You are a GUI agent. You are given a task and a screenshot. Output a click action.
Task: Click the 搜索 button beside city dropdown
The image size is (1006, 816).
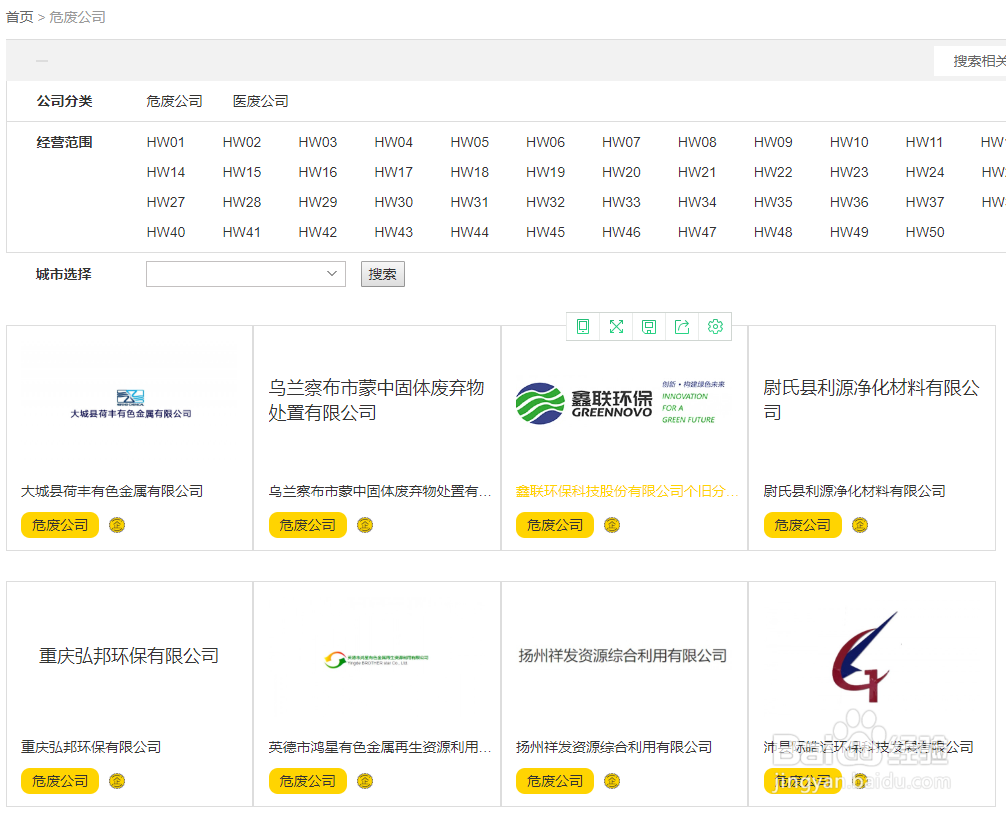coord(382,274)
